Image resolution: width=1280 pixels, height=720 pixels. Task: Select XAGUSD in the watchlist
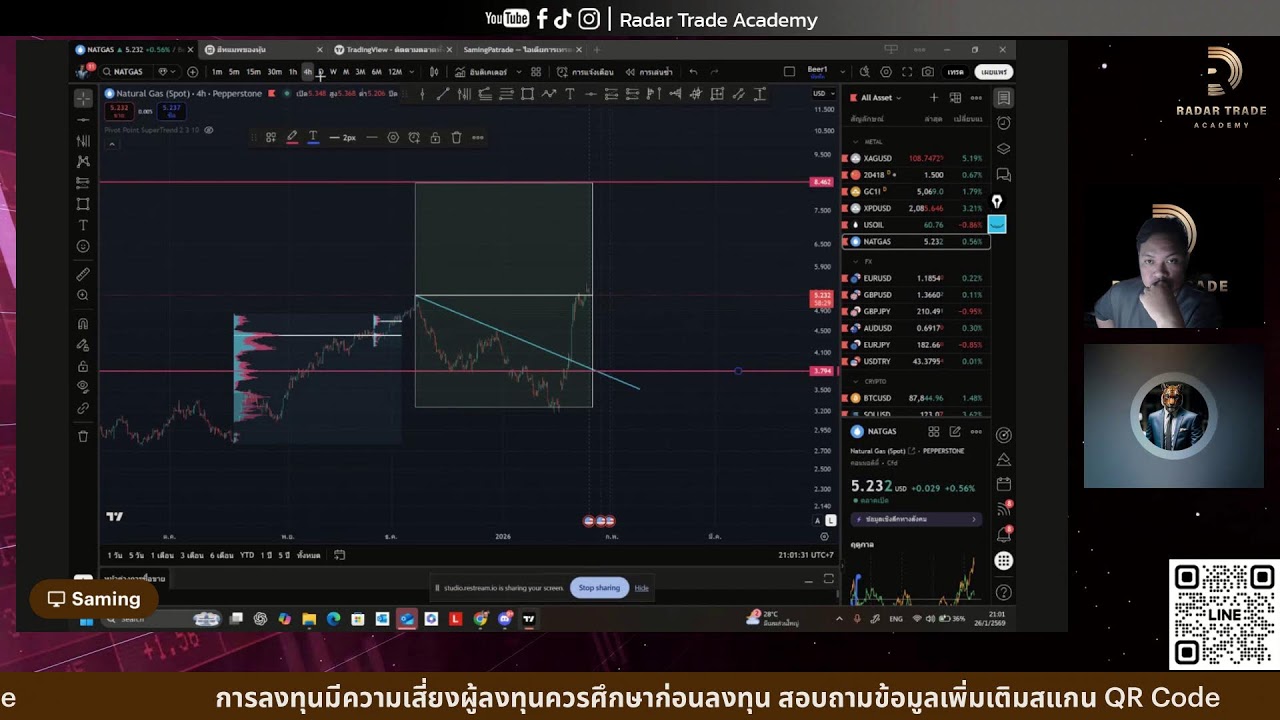pyautogui.click(x=918, y=158)
